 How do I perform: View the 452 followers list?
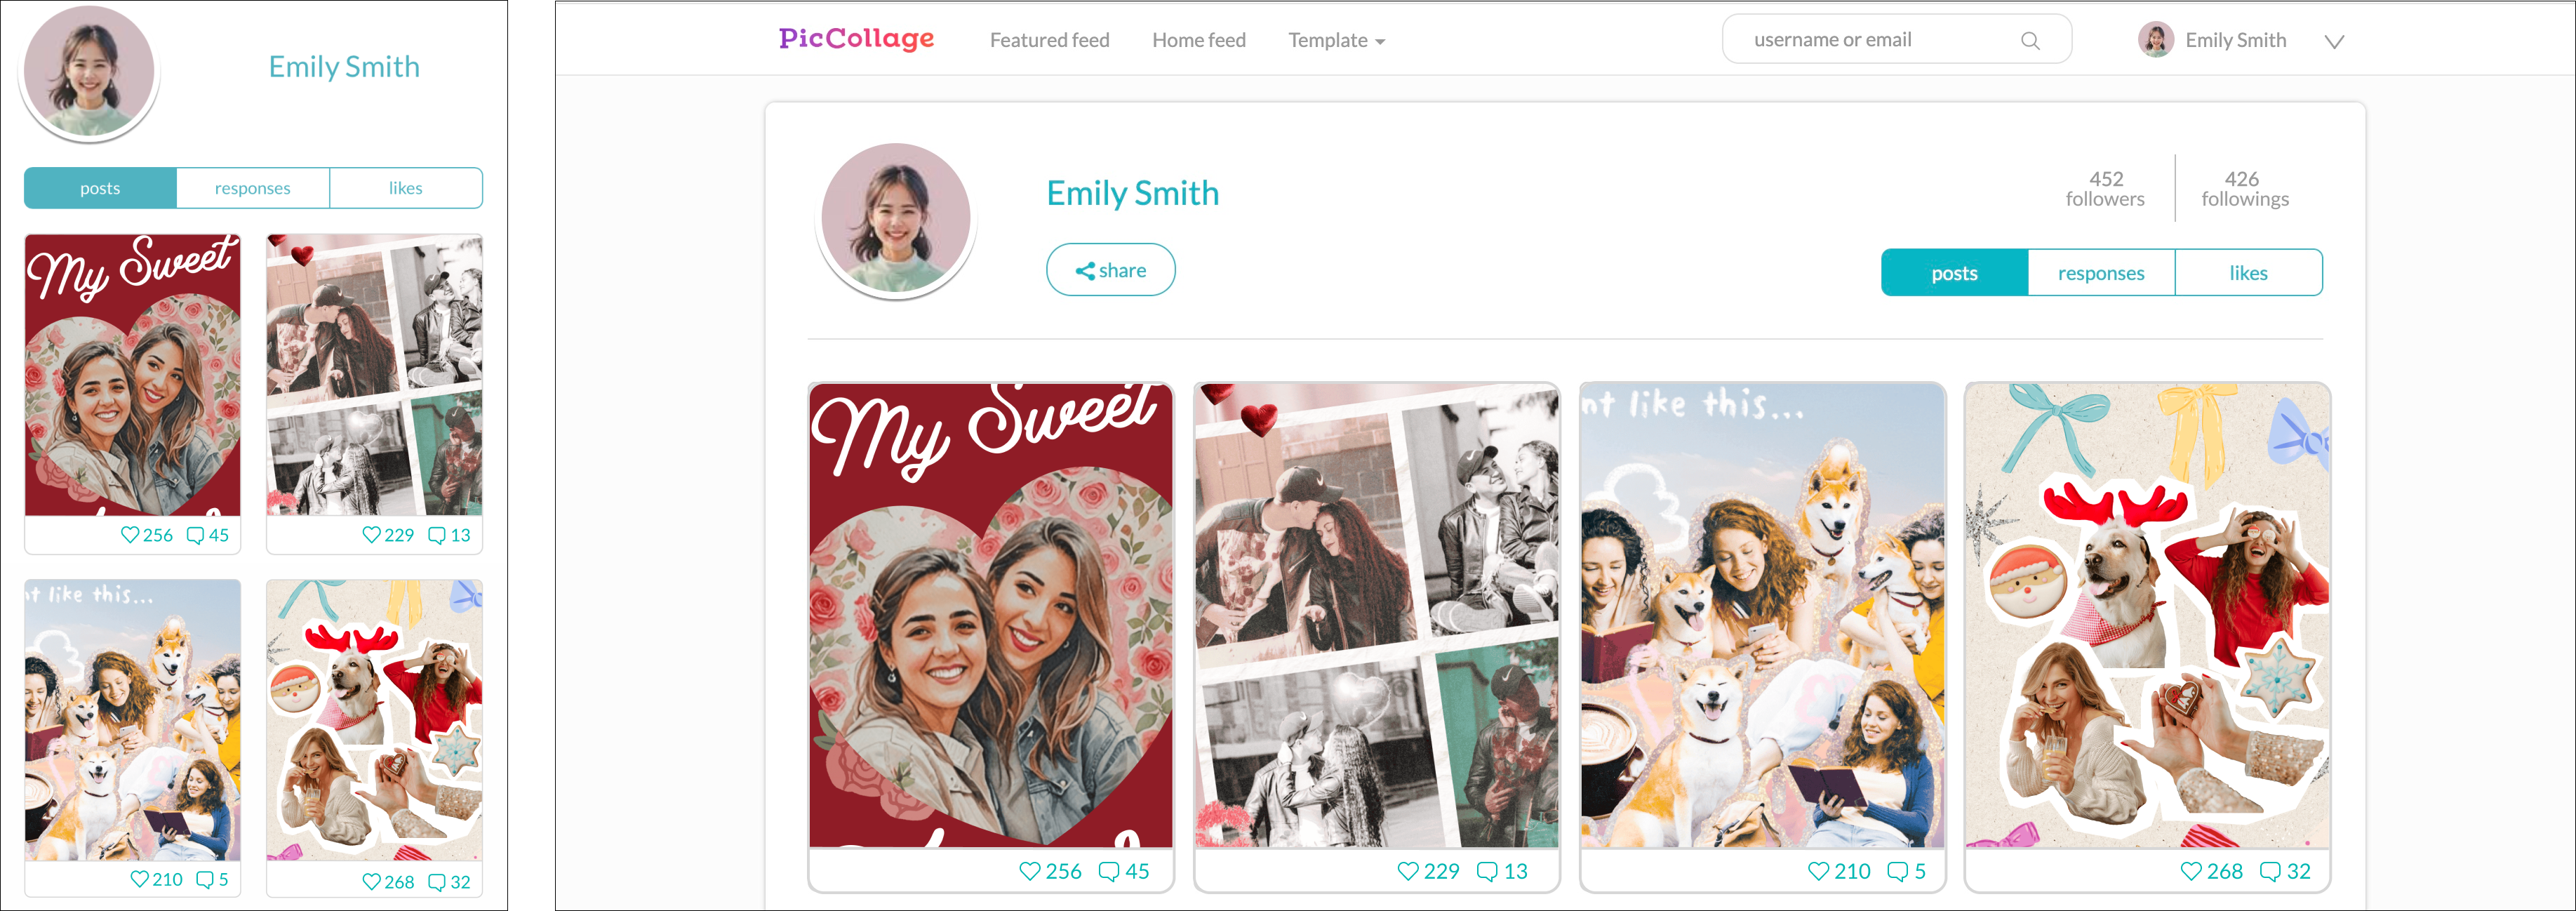[2105, 188]
